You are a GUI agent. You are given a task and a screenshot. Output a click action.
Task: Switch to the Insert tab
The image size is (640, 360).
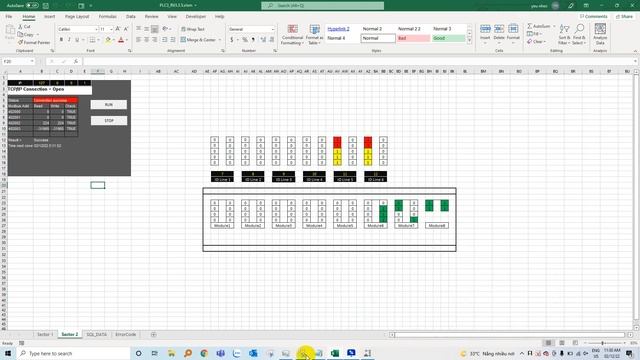[49, 17]
